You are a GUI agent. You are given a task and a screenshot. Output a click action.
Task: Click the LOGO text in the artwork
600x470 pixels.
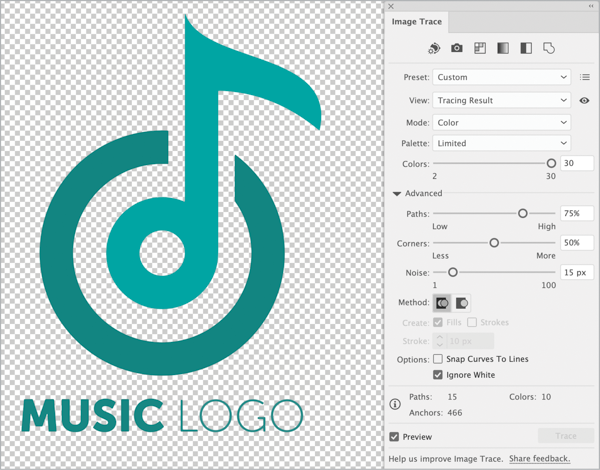click(x=241, y=416)
